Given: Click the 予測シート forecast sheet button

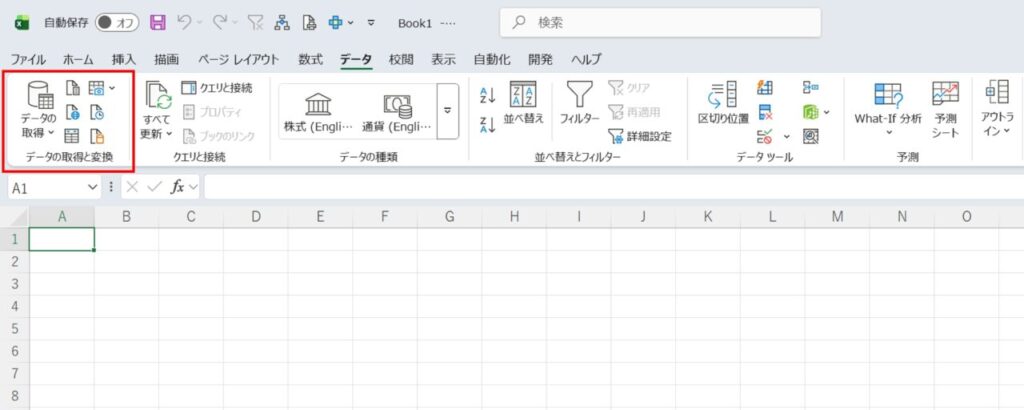Looking at the screenshot, I should click(x=946, y=110).
